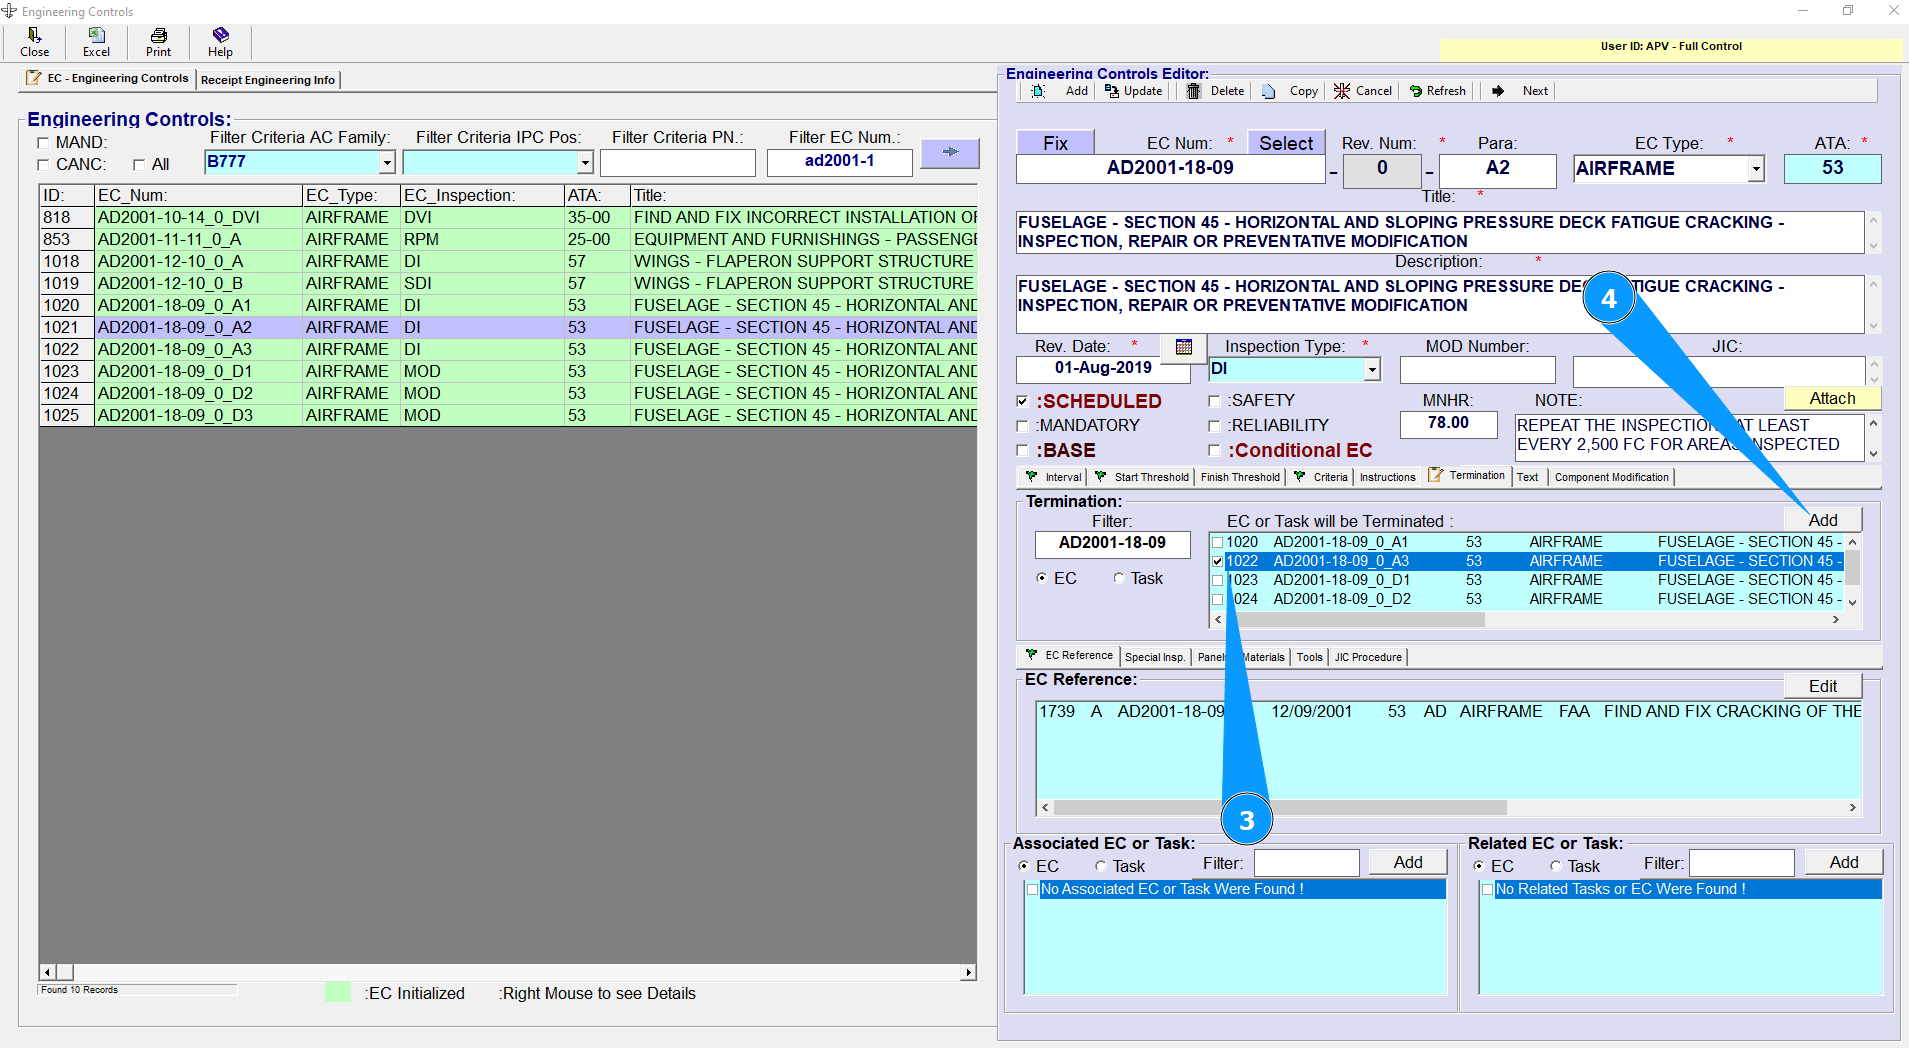The image size is (1909, 1048).
Task: Click the Close toolbar icon
Action: tap(34, 36)
